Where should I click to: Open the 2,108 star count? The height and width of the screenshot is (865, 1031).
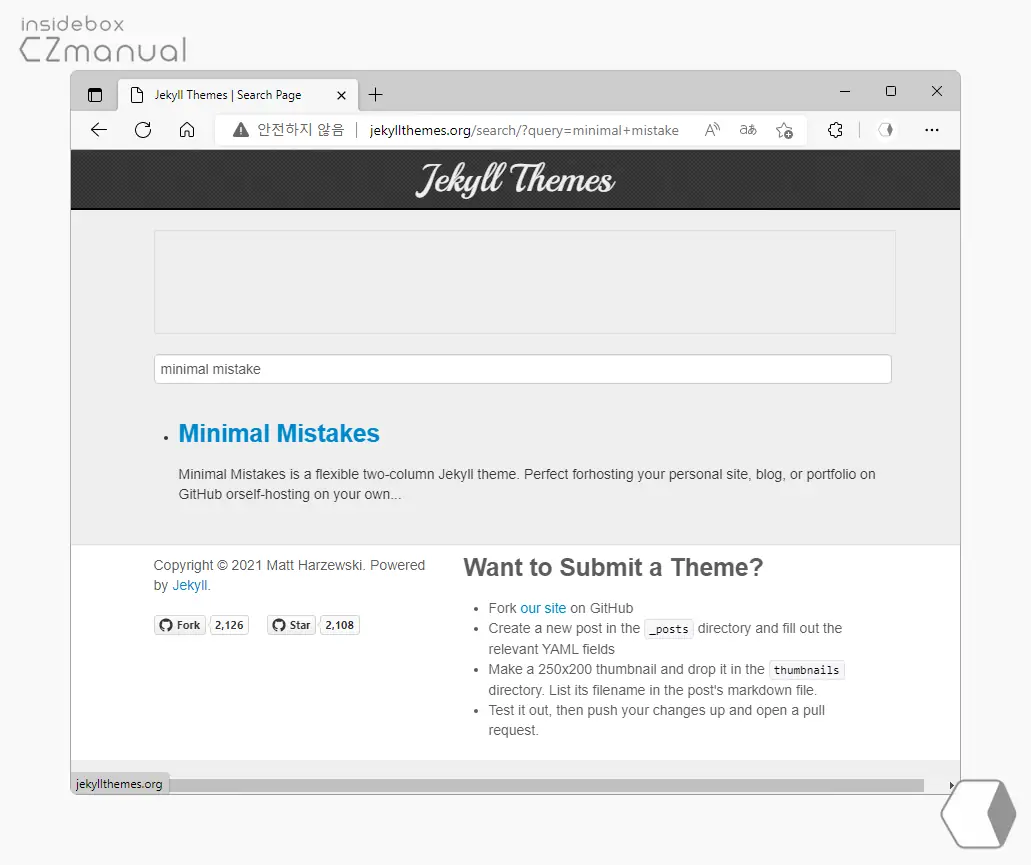coord(339,625)
